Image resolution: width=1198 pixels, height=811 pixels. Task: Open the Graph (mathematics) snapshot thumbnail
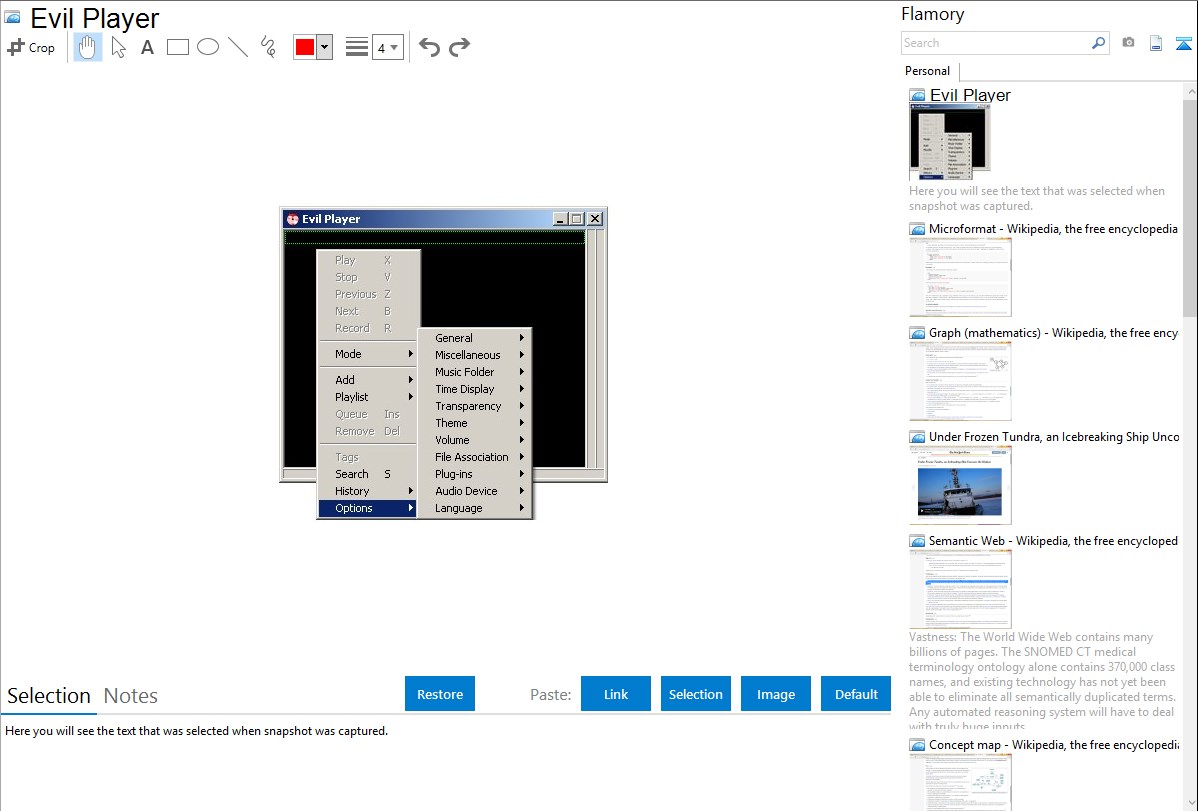coord(960,381)
